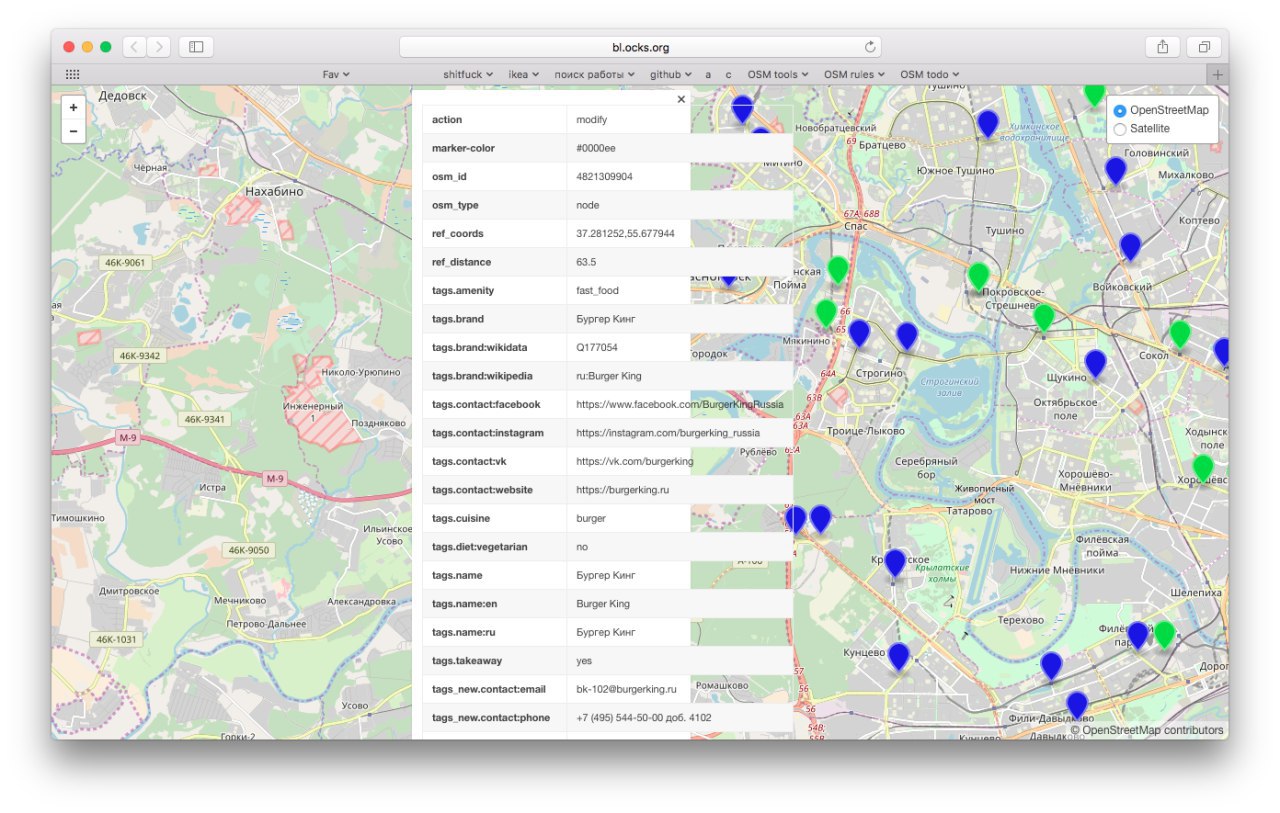The height and width of the screenshot is (813, 1280).
Task: Toggle the Safari sidebar
Action: 196,47
